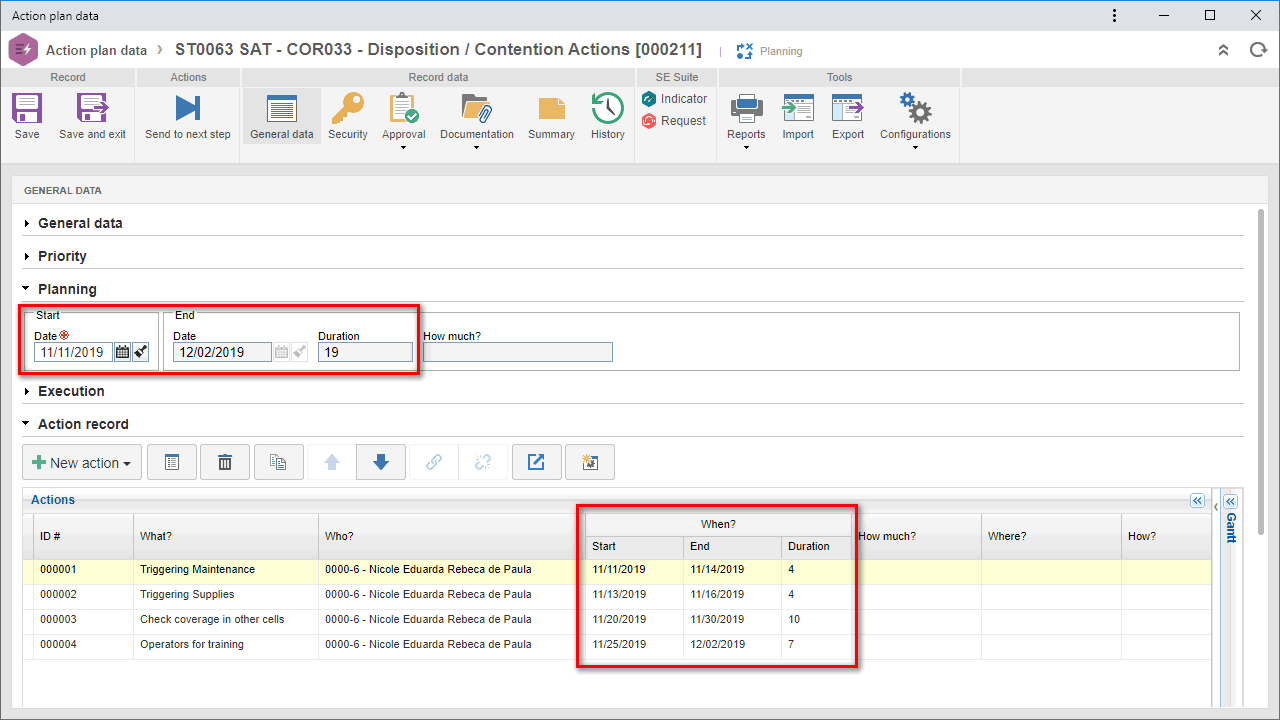Select the Triggering Maintenance row
This screenshot has width=1280, height=720.
617,570
